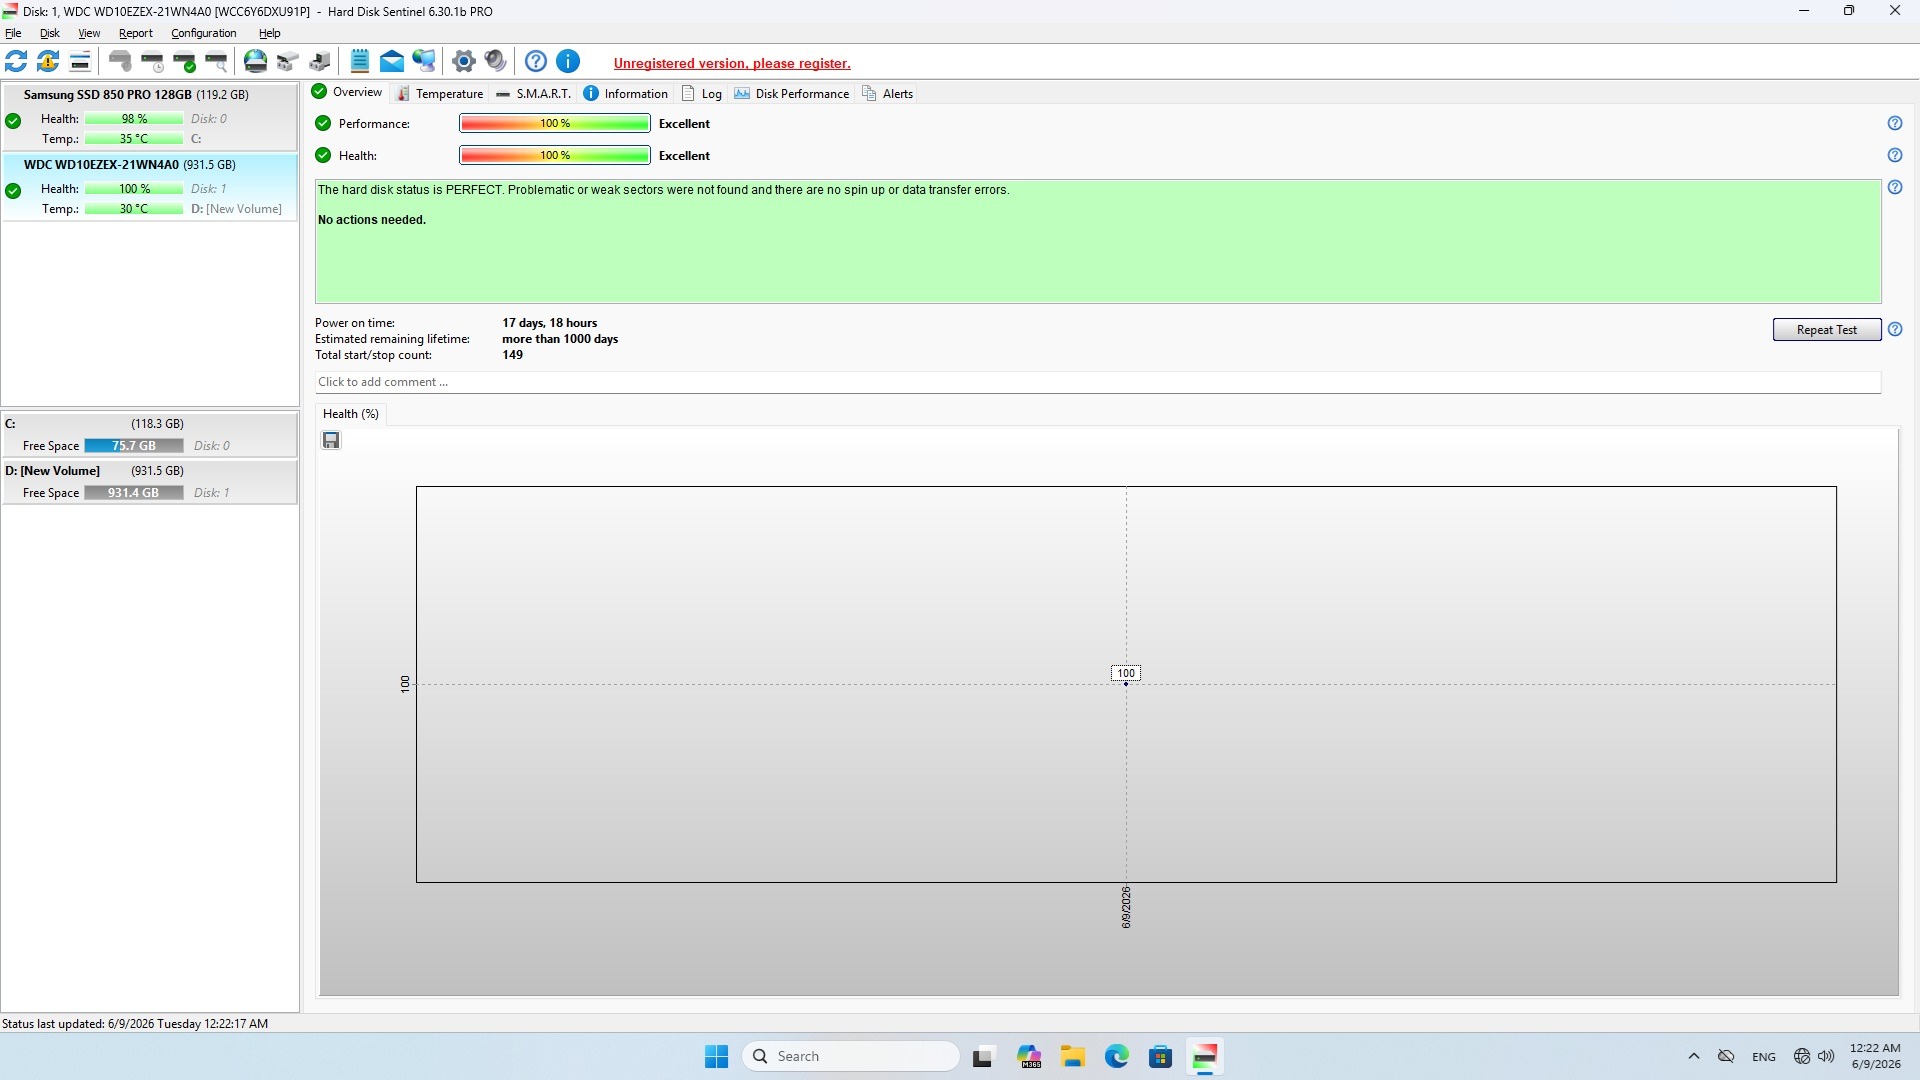Click the C: 75.7 GB free space bar

[x=134, y=446]
